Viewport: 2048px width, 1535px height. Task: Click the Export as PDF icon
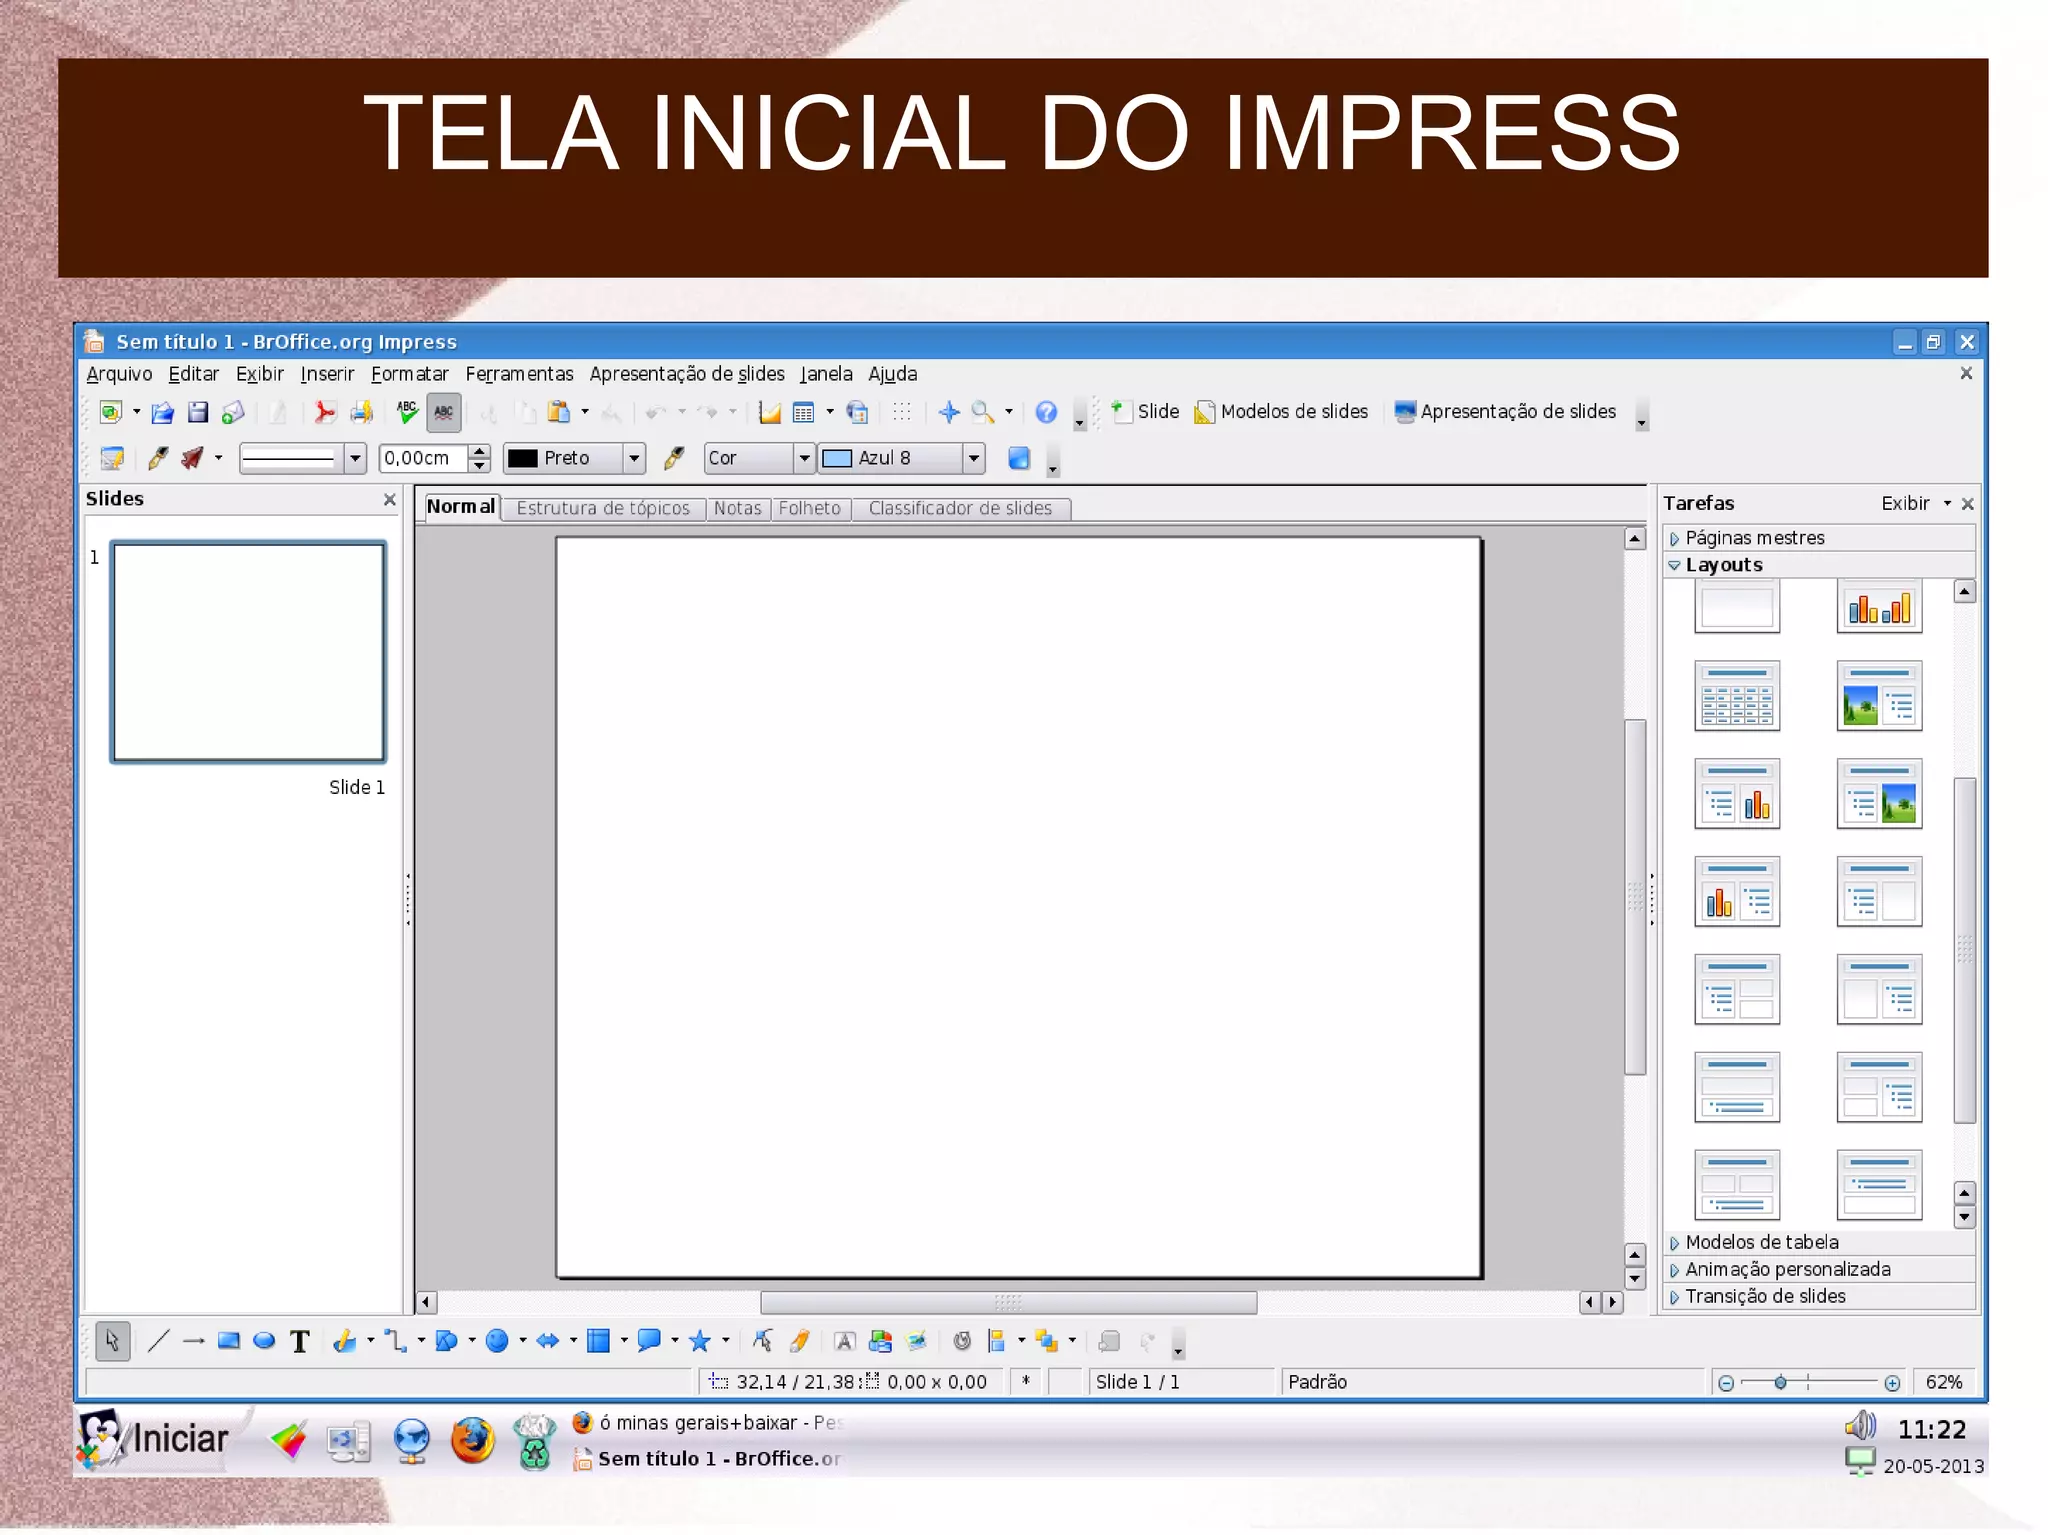coord(325,412)
